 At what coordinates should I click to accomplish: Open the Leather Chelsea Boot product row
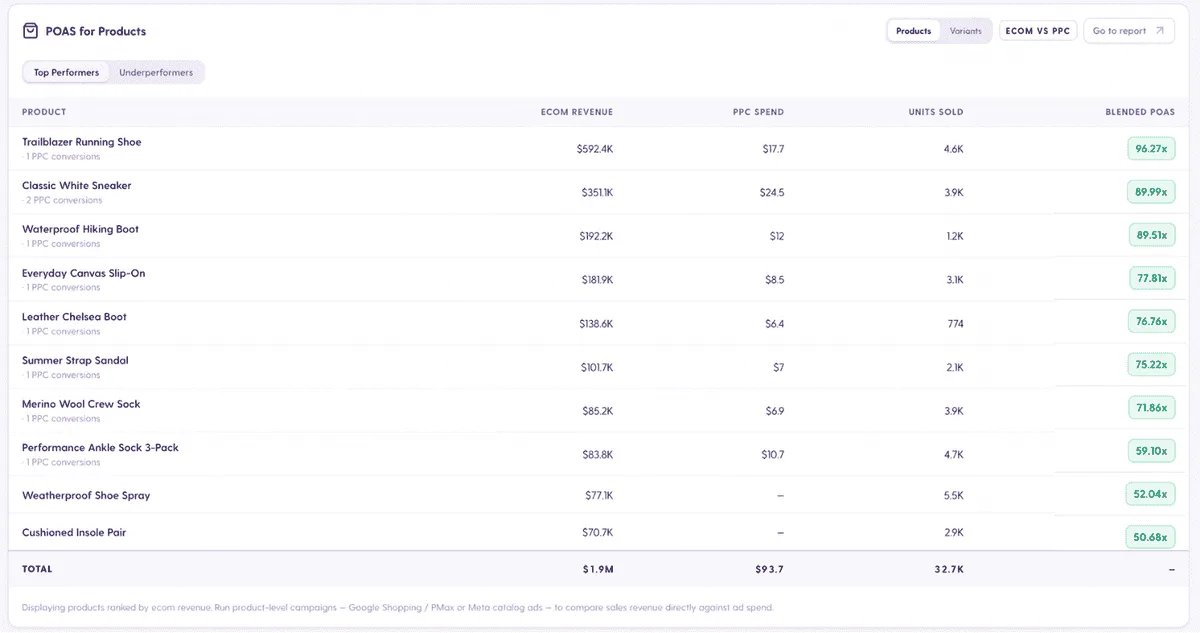[x=598, y=323]
